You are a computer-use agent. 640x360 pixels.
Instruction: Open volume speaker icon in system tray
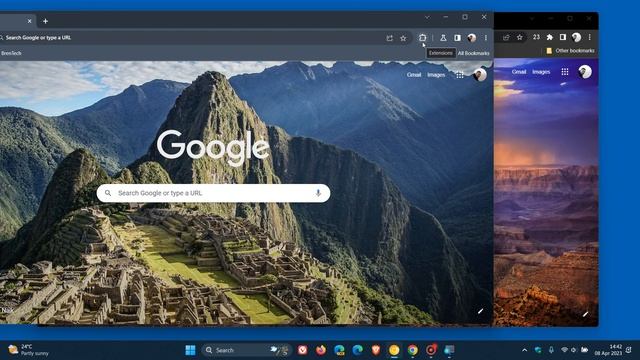tap(573, 350)
